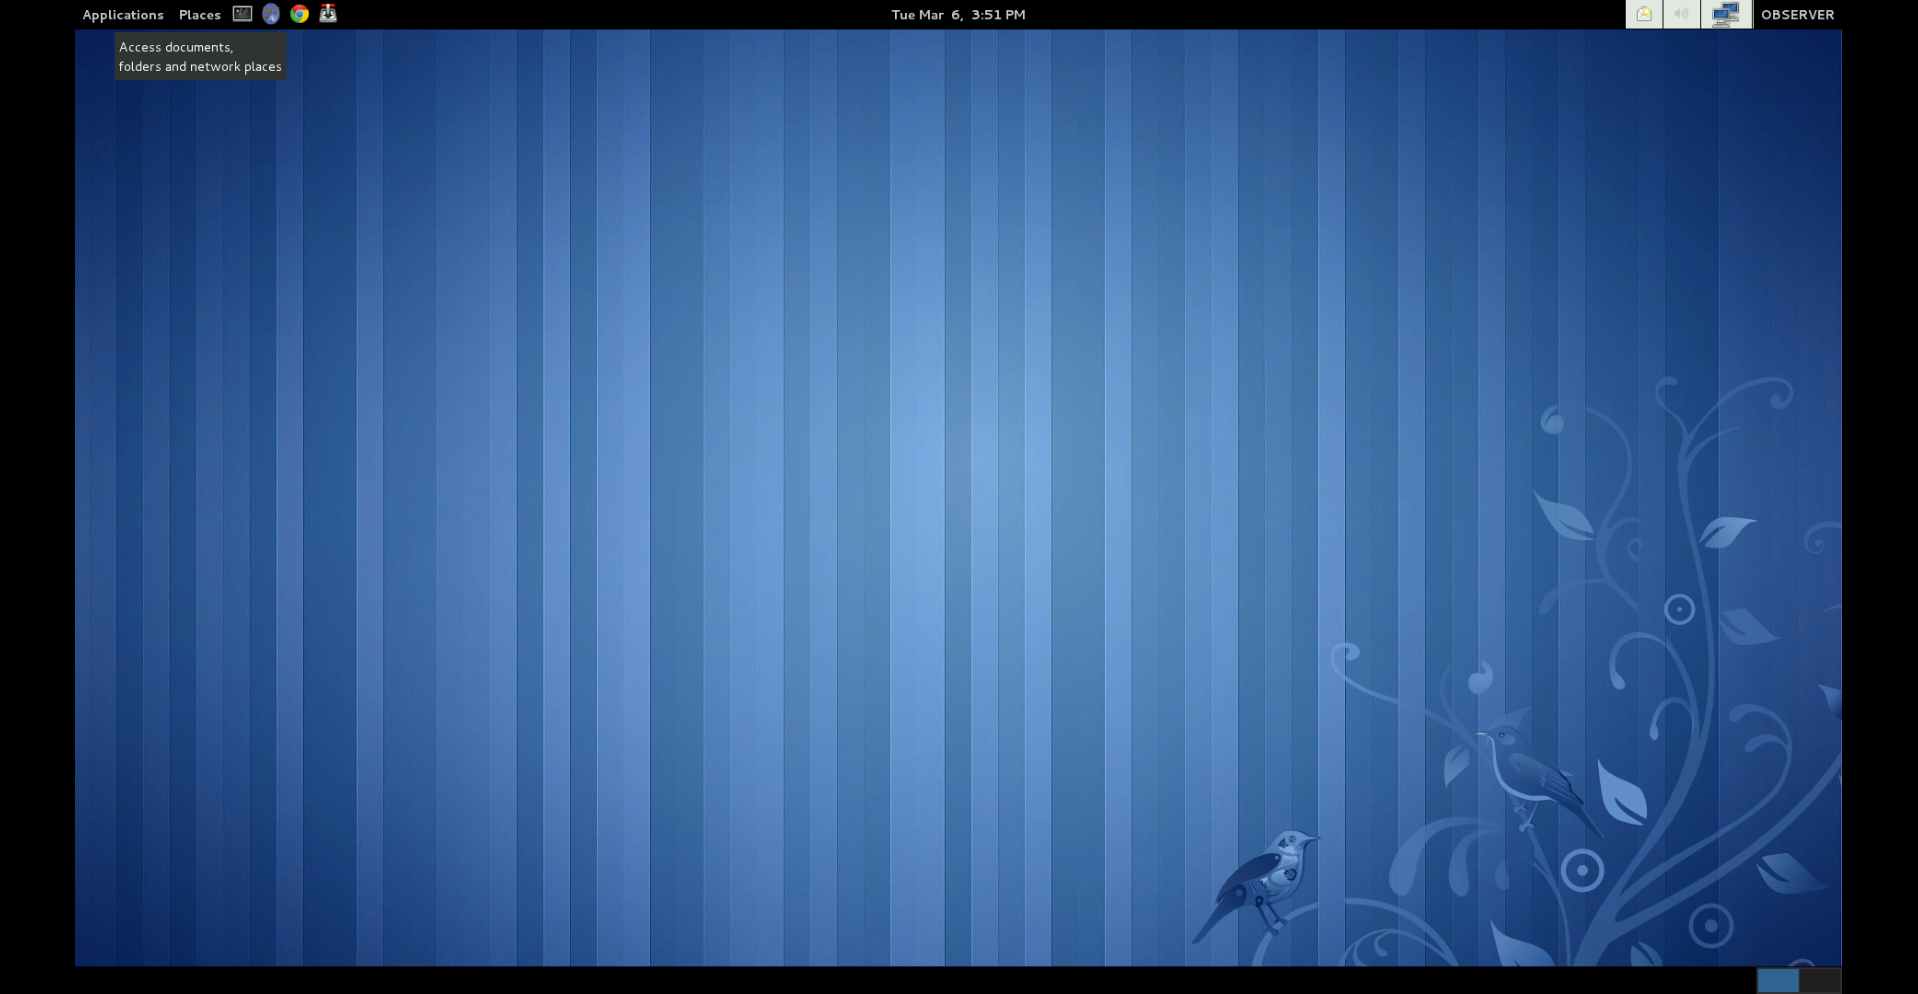This screenshot has width=1918, height=994.
Task: Open the volume control tray icon
Action: [x=1682, y=14]
